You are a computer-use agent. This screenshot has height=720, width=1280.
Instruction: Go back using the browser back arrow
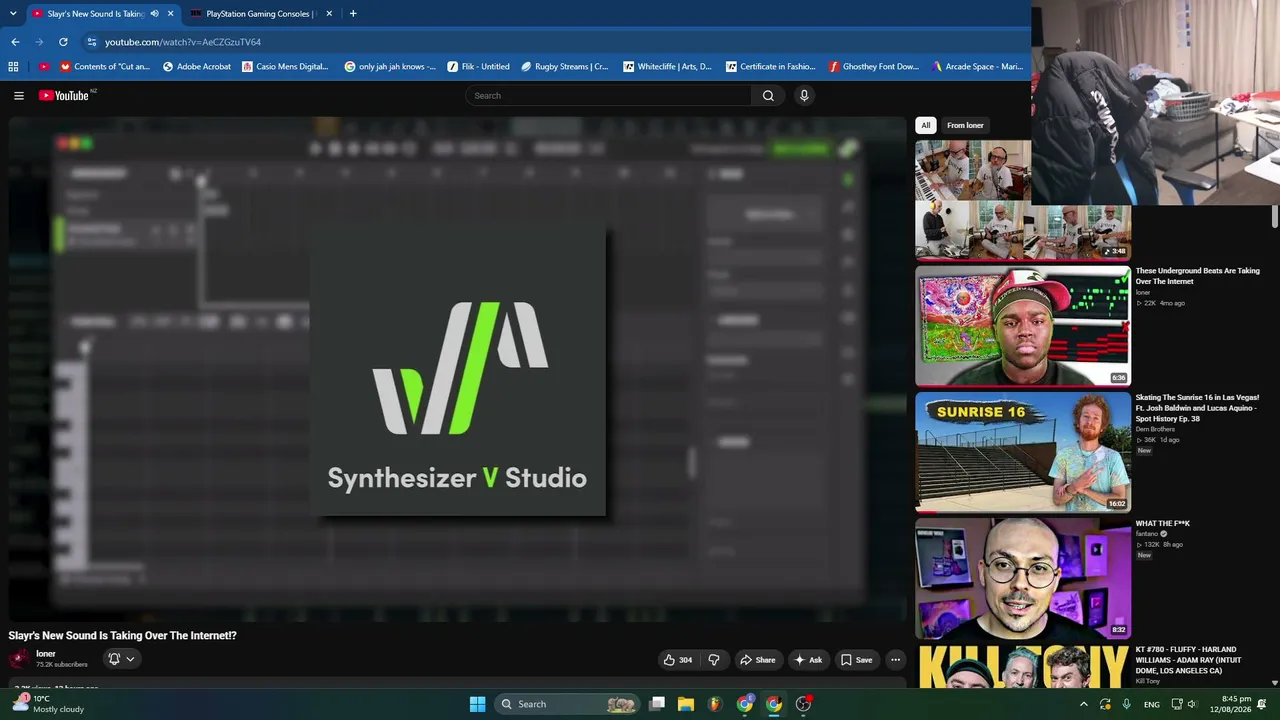pos(15,42)
